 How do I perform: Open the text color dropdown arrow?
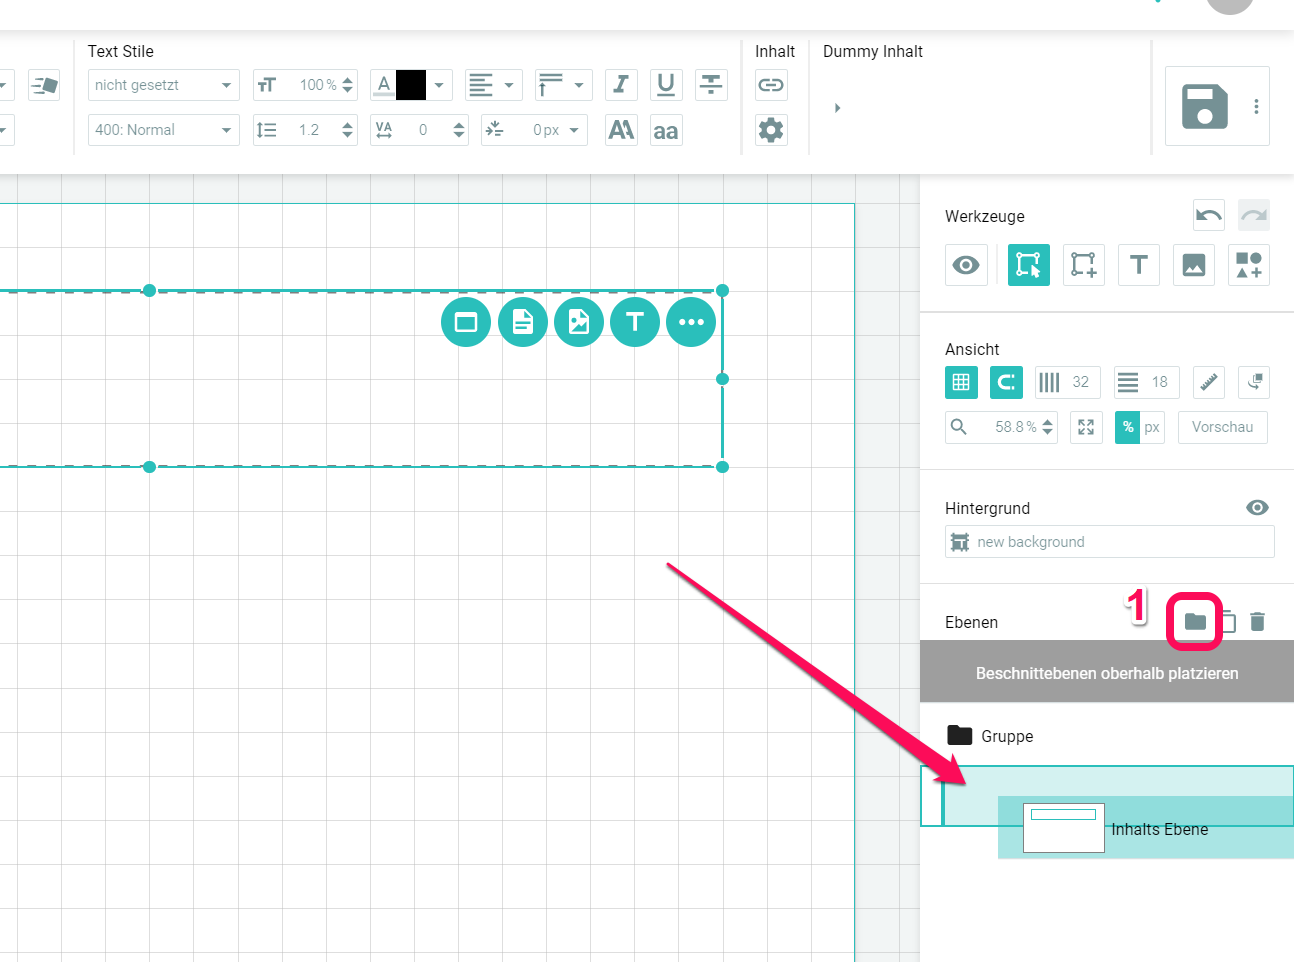coord(439,85)
